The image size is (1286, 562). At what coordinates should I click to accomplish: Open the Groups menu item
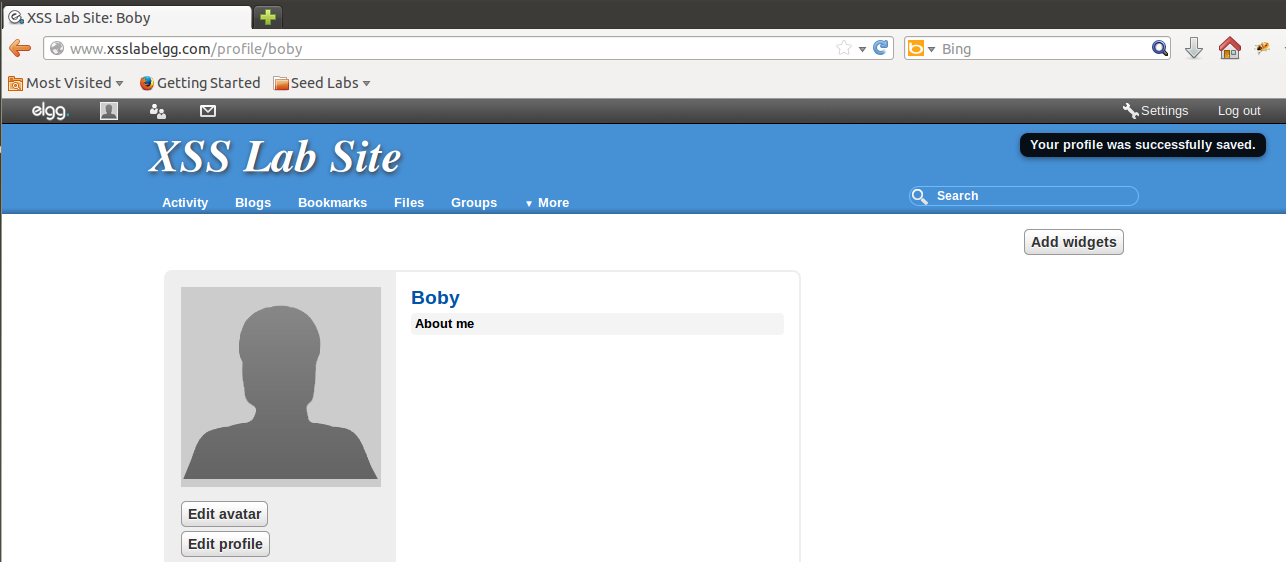(474, 202)
